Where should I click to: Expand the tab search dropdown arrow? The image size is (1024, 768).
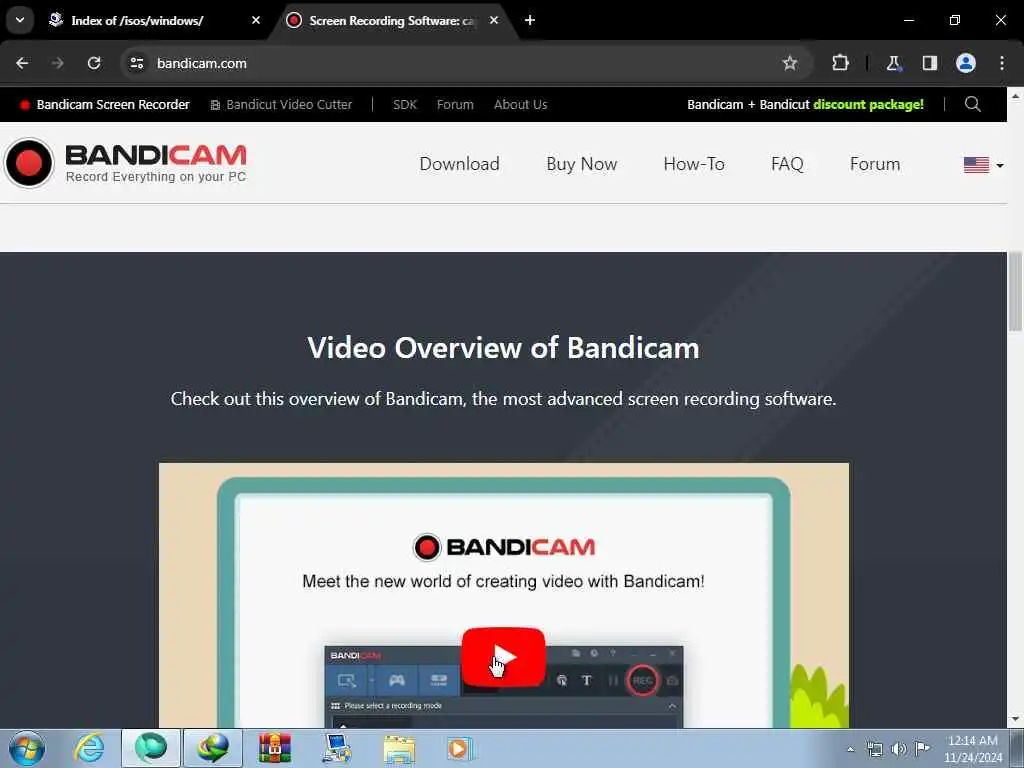pos(20,20)
